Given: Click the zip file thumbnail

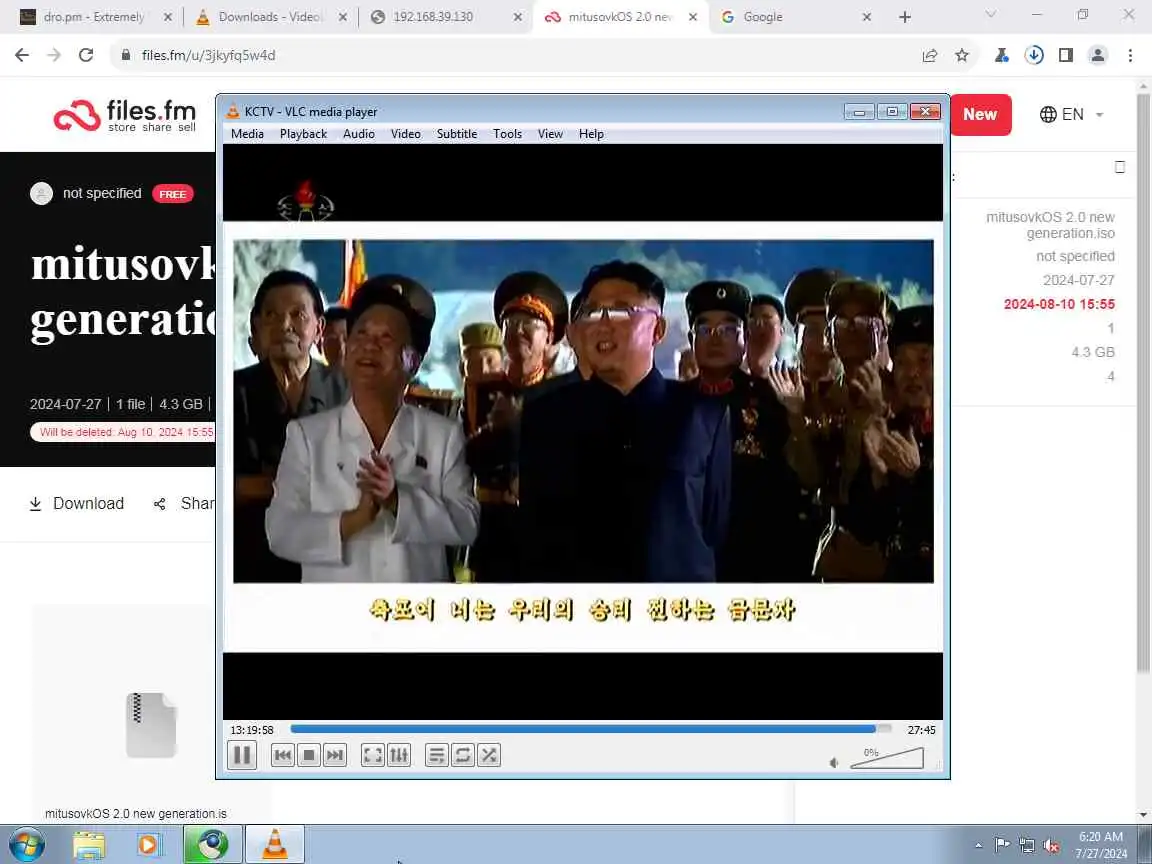Looking at the screenshot, I should pyautogui.click(x=151, y=724).
